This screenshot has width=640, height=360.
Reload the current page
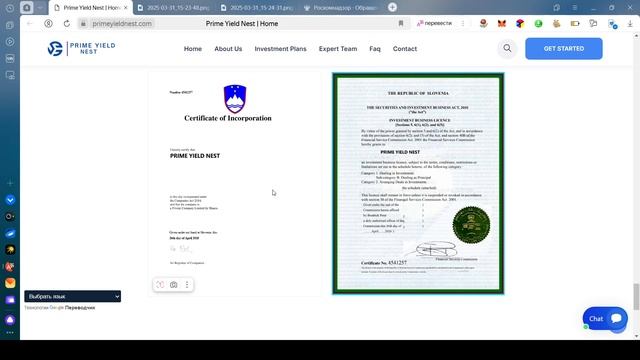coord(67,24)
